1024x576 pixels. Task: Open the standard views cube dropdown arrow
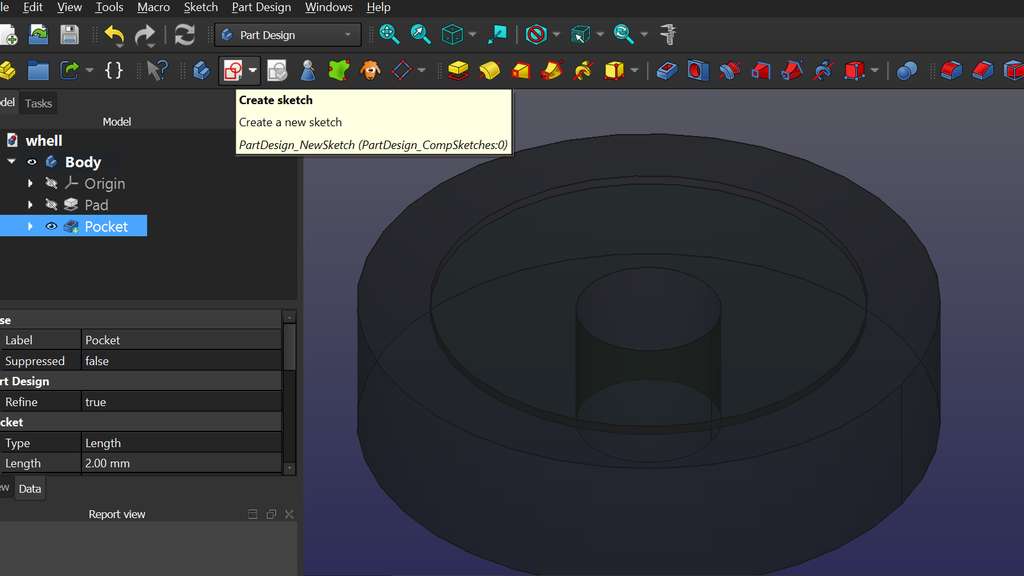(x=473, y=35)
